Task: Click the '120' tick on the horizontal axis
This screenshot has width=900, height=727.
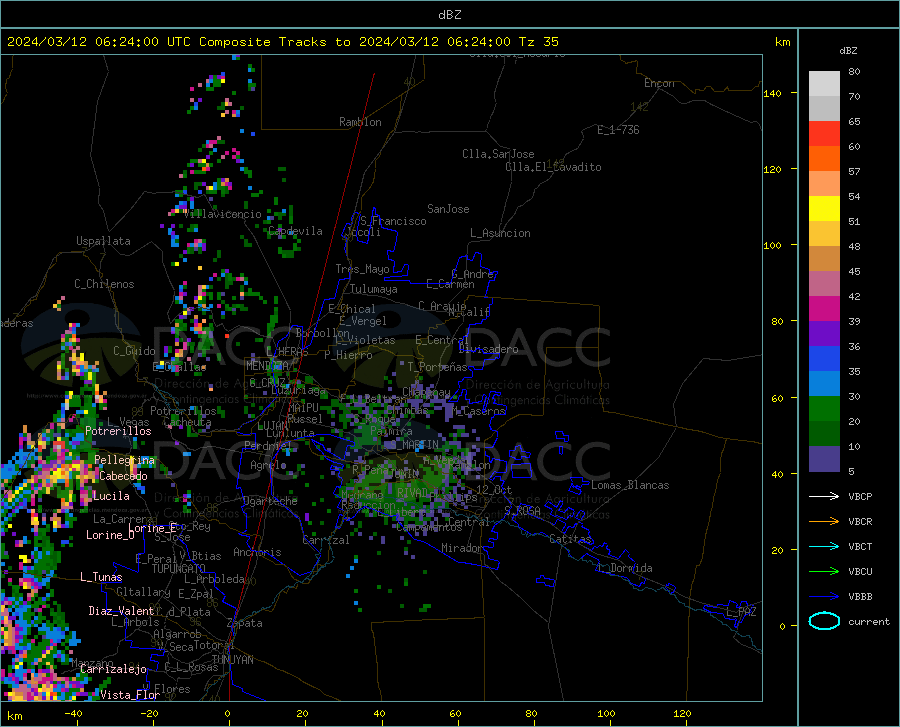Action: tap(682, 714)
